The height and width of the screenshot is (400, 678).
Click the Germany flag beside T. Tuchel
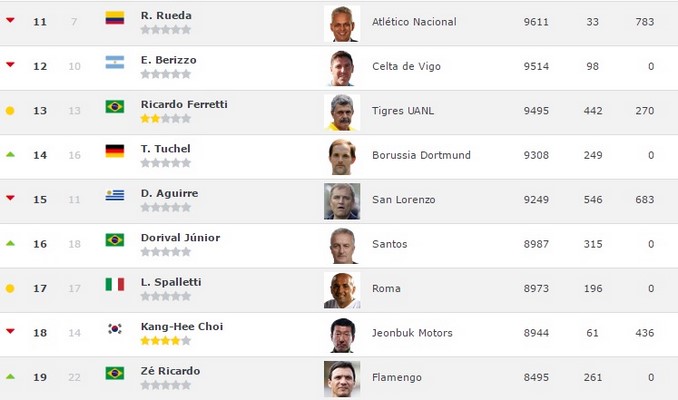[x=114, y=151]
